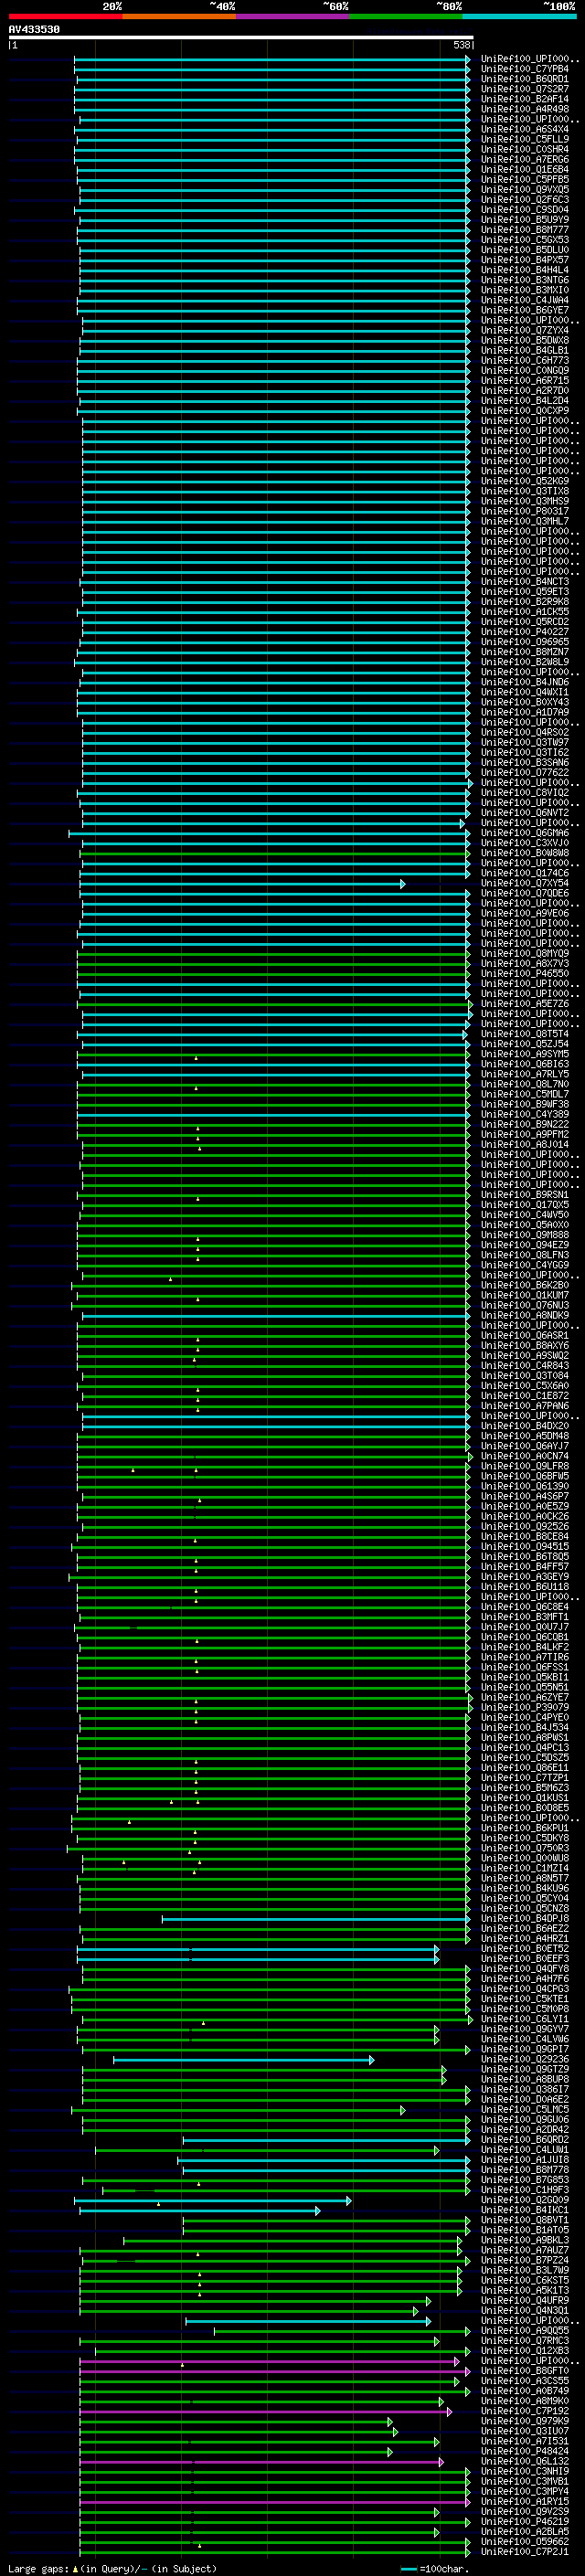Click the orange ~40% identity legend segment
This screenshot has height=2576, width=585.
pos(179,16)
